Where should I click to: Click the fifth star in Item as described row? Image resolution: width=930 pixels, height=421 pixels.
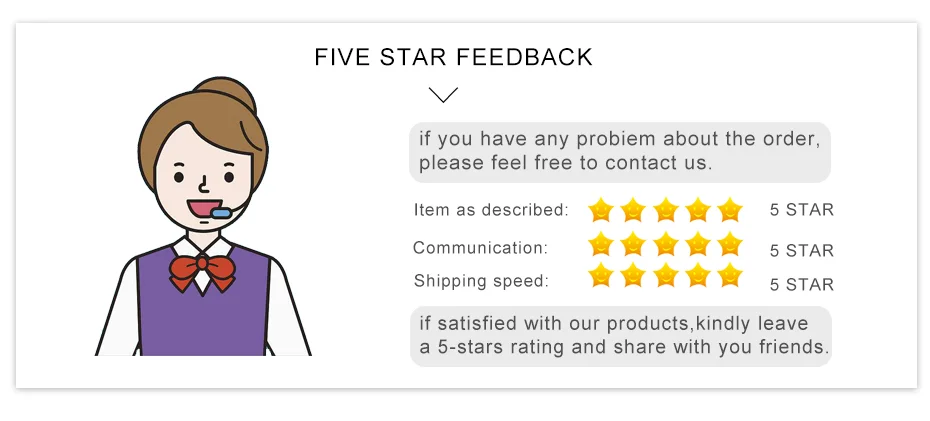730,210
